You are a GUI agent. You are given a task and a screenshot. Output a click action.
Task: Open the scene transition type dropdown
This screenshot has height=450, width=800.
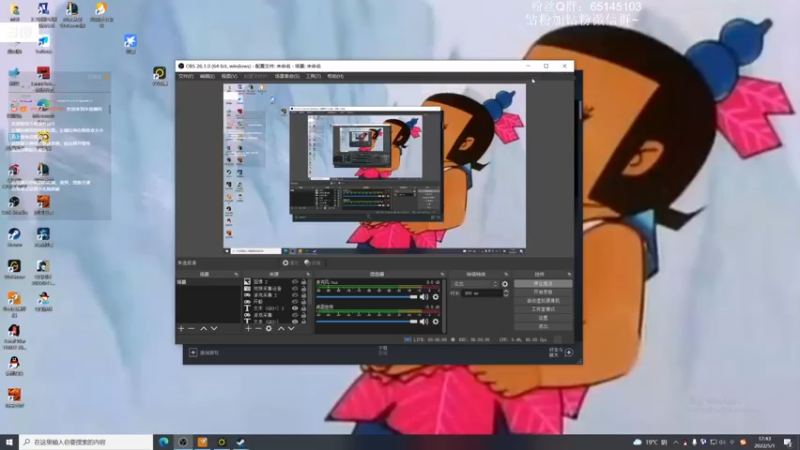click(x=475, y=284)
